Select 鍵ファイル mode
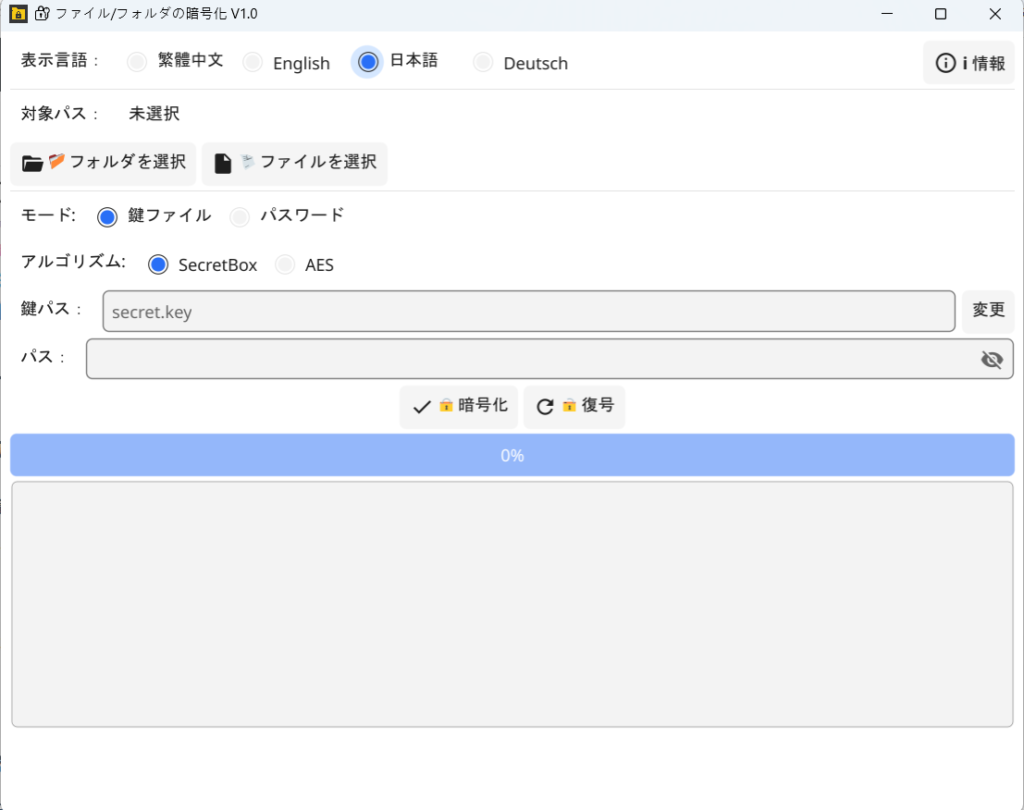This screenshot has height=810, width=1024. [108, 216]
